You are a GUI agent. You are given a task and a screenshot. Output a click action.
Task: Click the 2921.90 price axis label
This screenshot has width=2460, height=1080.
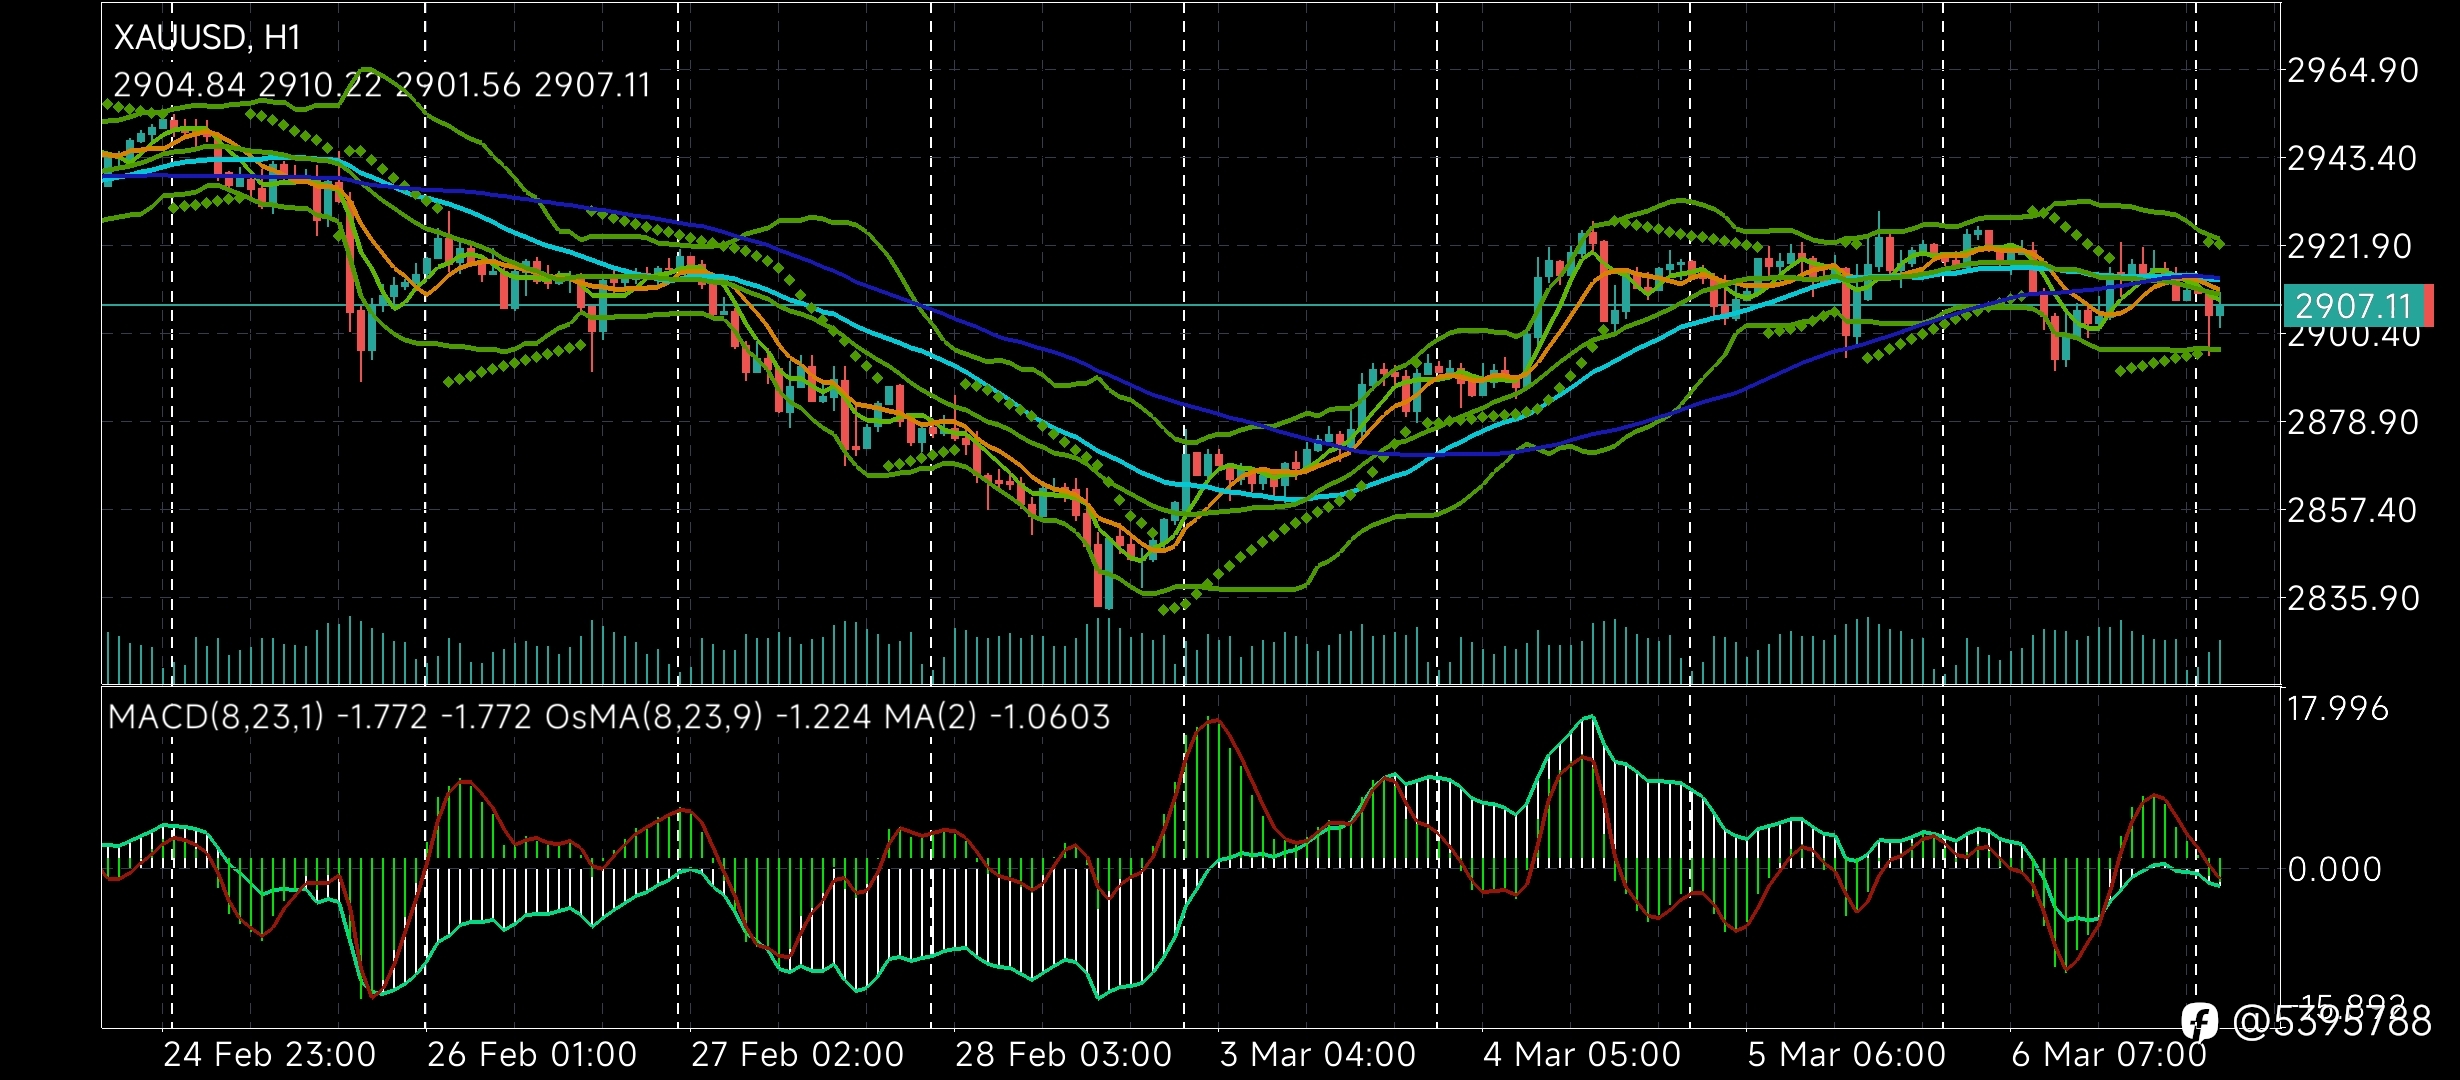2353,247
